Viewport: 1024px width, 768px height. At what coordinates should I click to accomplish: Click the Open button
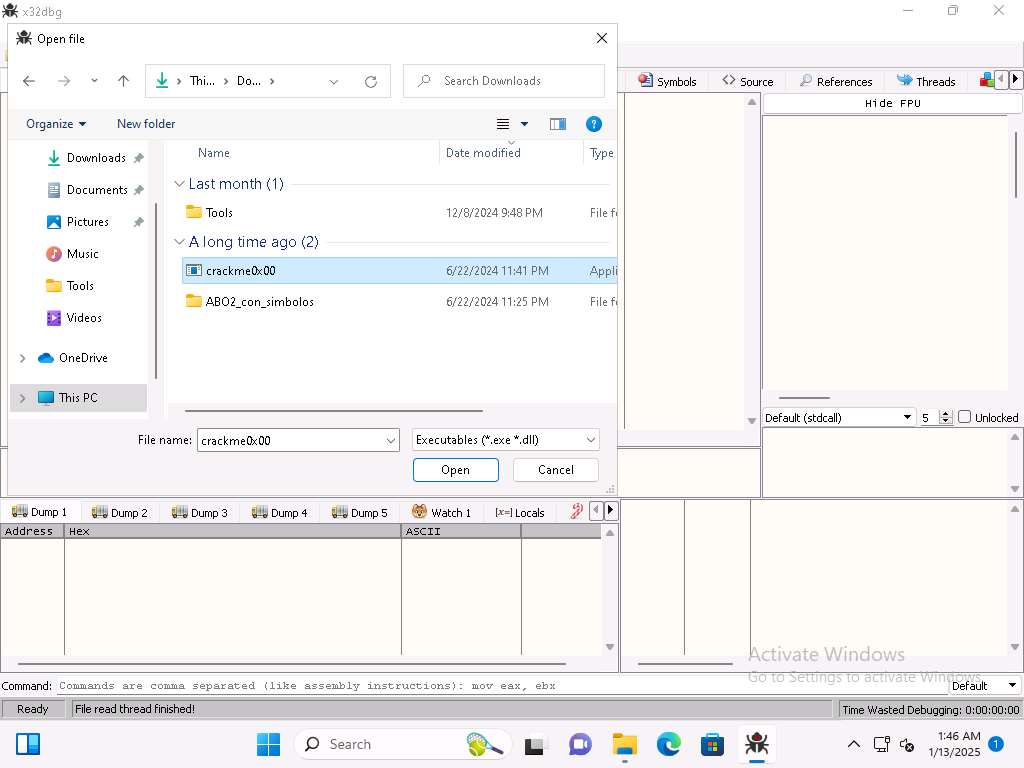click(455, 470)
